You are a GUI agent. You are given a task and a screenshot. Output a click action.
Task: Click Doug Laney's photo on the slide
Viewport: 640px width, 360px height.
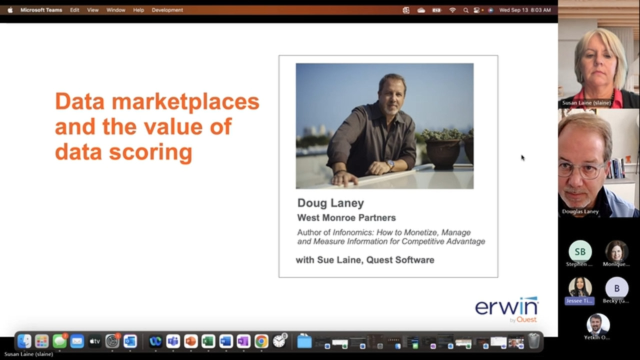coord(385,126)
